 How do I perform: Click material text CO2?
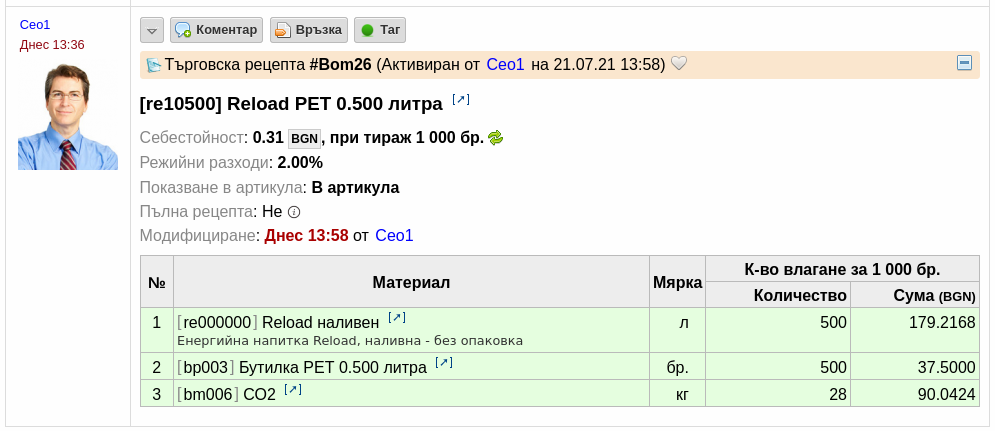point(260,395)
